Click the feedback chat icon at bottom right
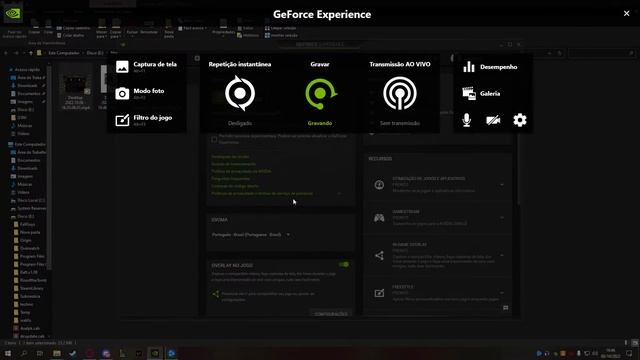 point(506,308)
